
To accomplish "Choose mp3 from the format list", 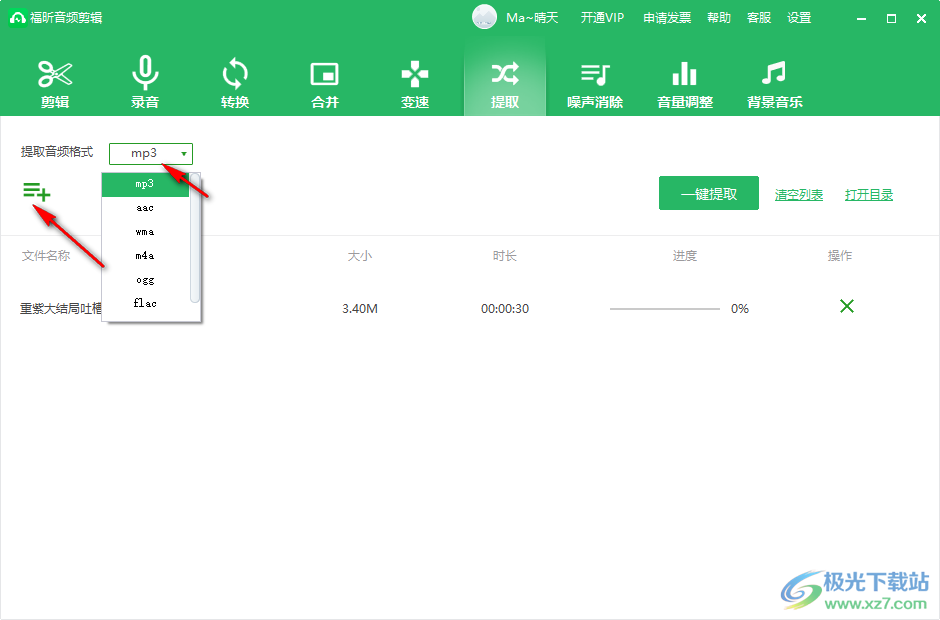I will pos(145,184).
